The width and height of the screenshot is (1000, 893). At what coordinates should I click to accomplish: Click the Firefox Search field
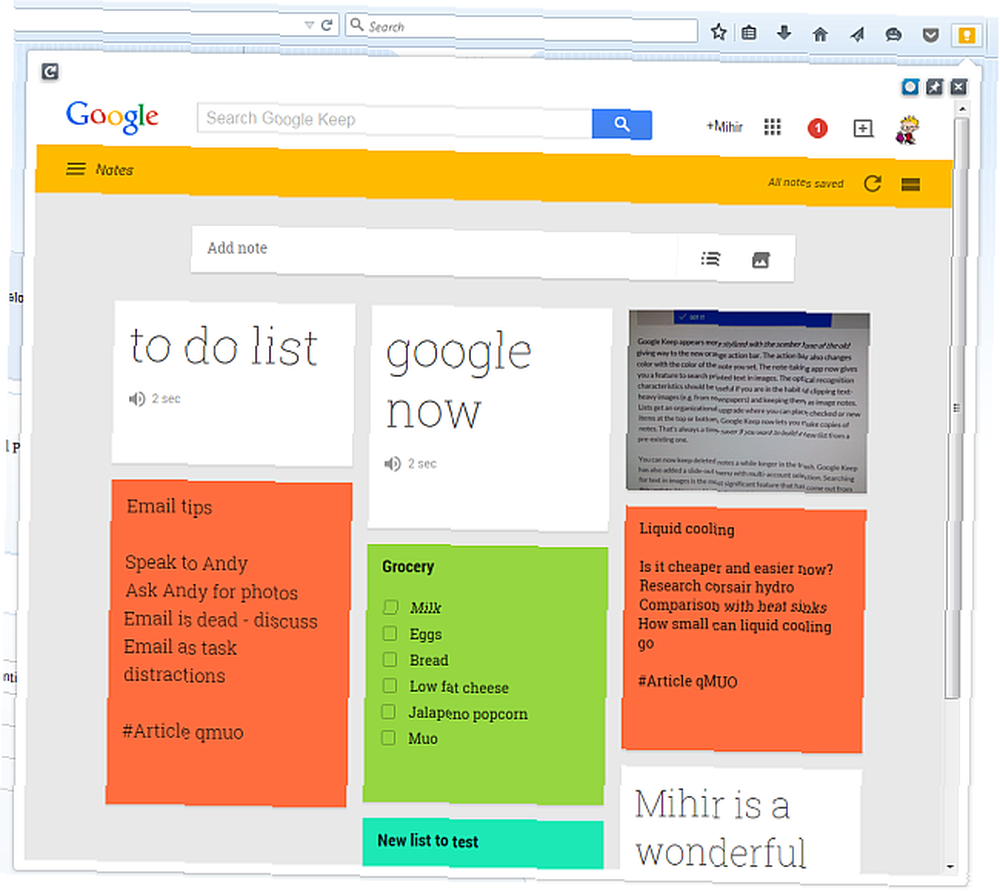(x=522, y=27)
